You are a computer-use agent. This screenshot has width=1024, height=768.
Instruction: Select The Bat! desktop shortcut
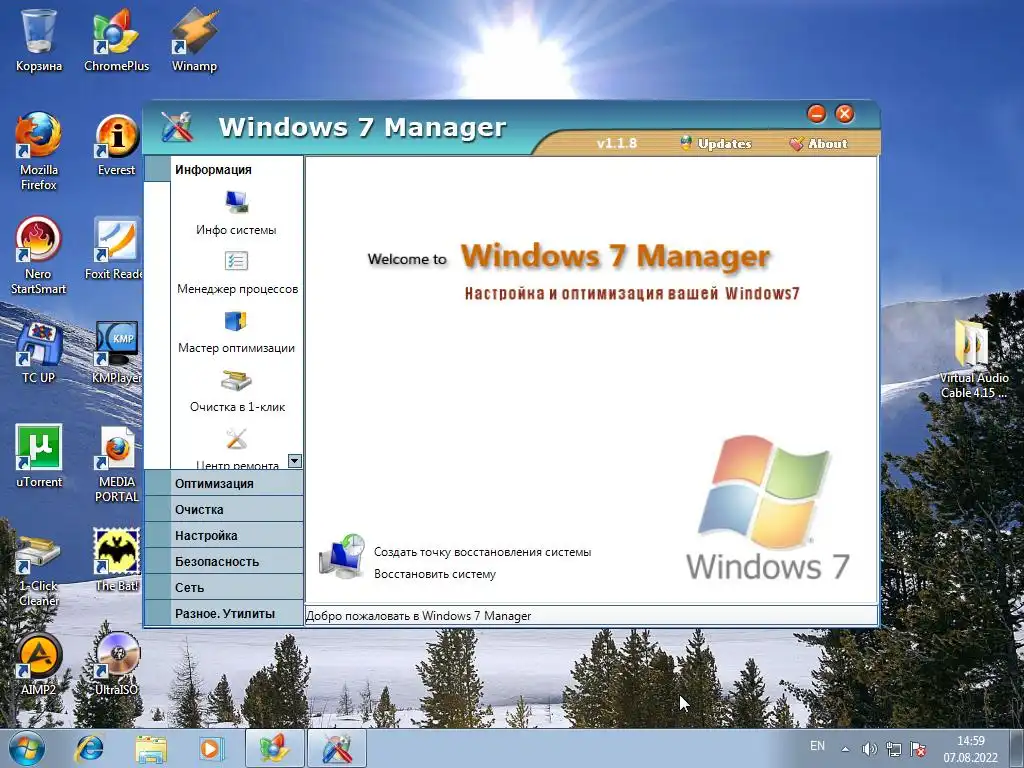click(116, 560)
